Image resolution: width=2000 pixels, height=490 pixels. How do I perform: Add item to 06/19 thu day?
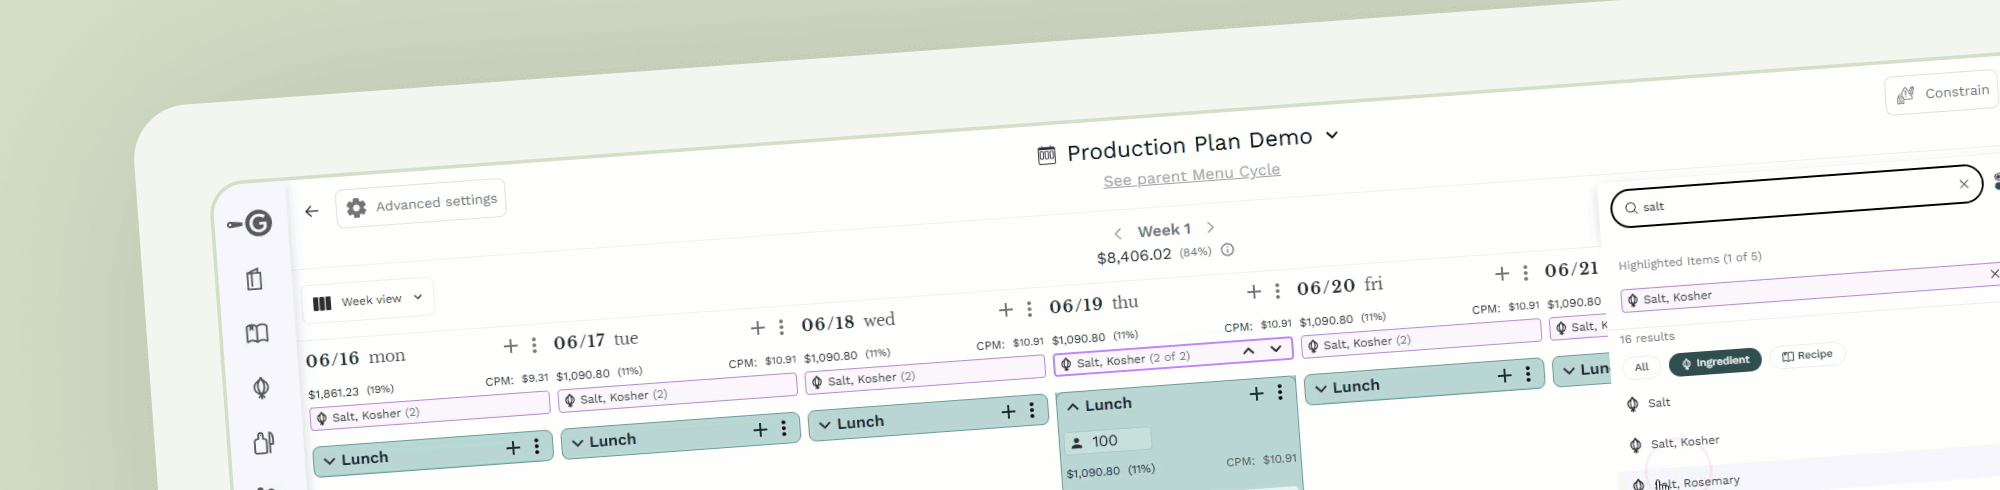1254,291
